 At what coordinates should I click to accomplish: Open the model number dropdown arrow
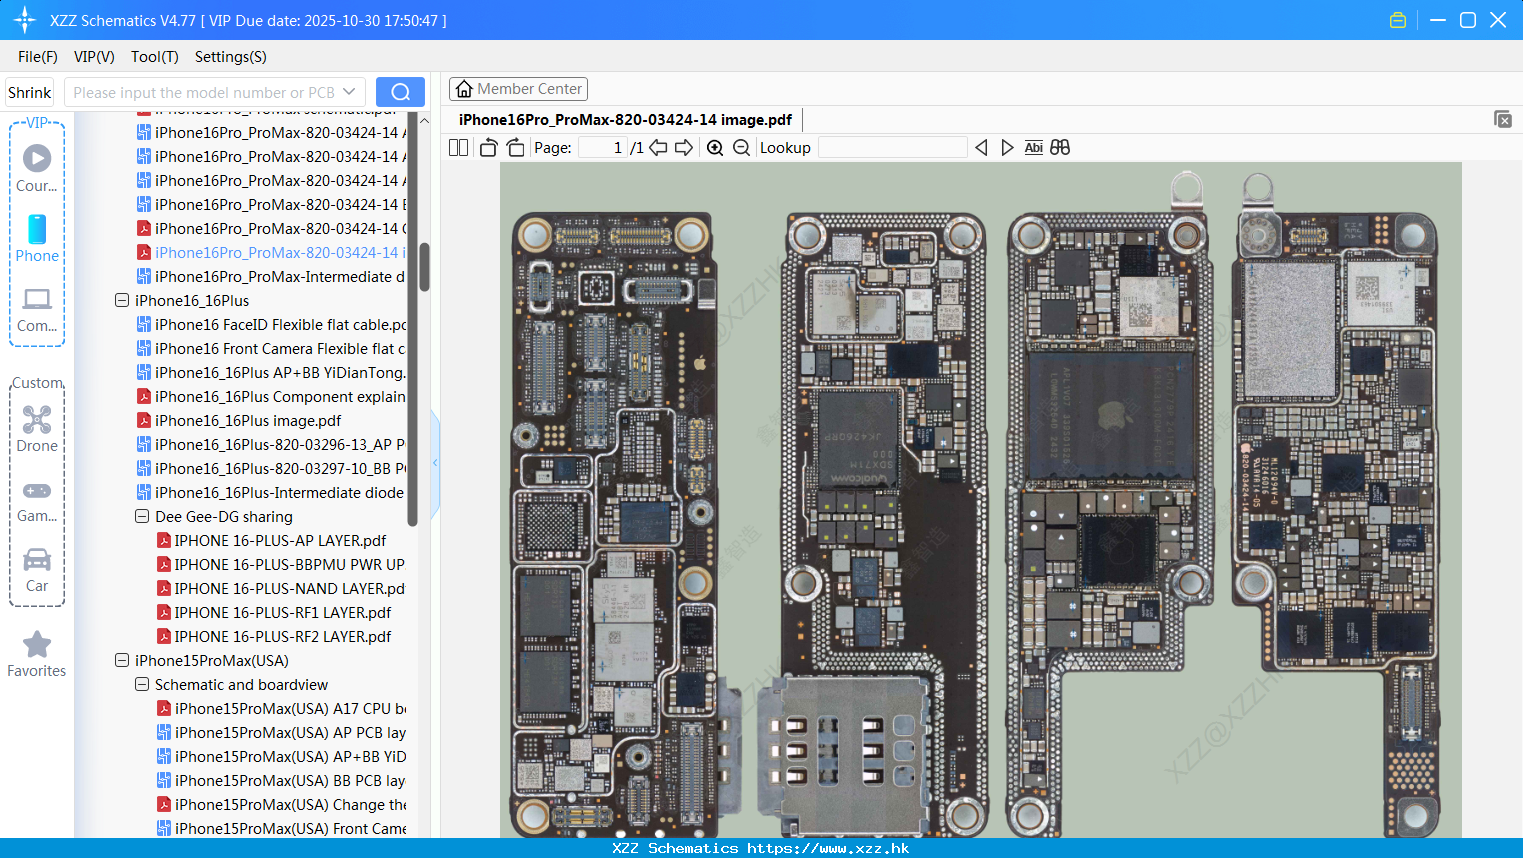(349, 92)
